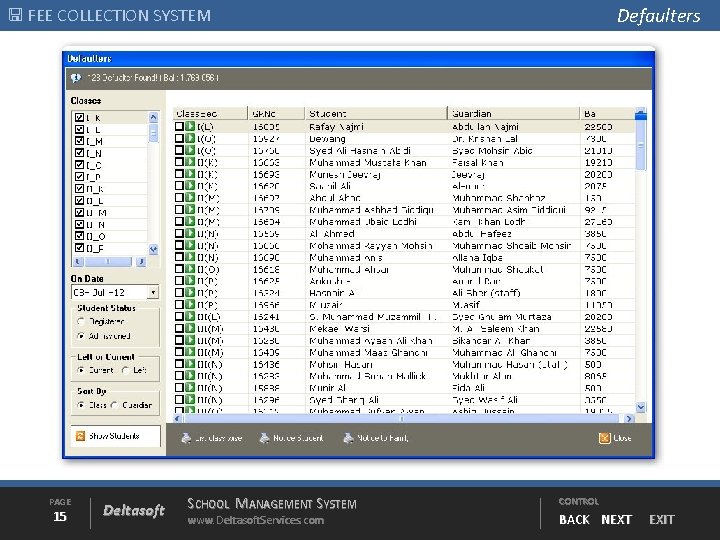The width and height of the screenshot is (720, 540).
Task: Sort by Guardian radio option
Action: (x=116, y=406)
